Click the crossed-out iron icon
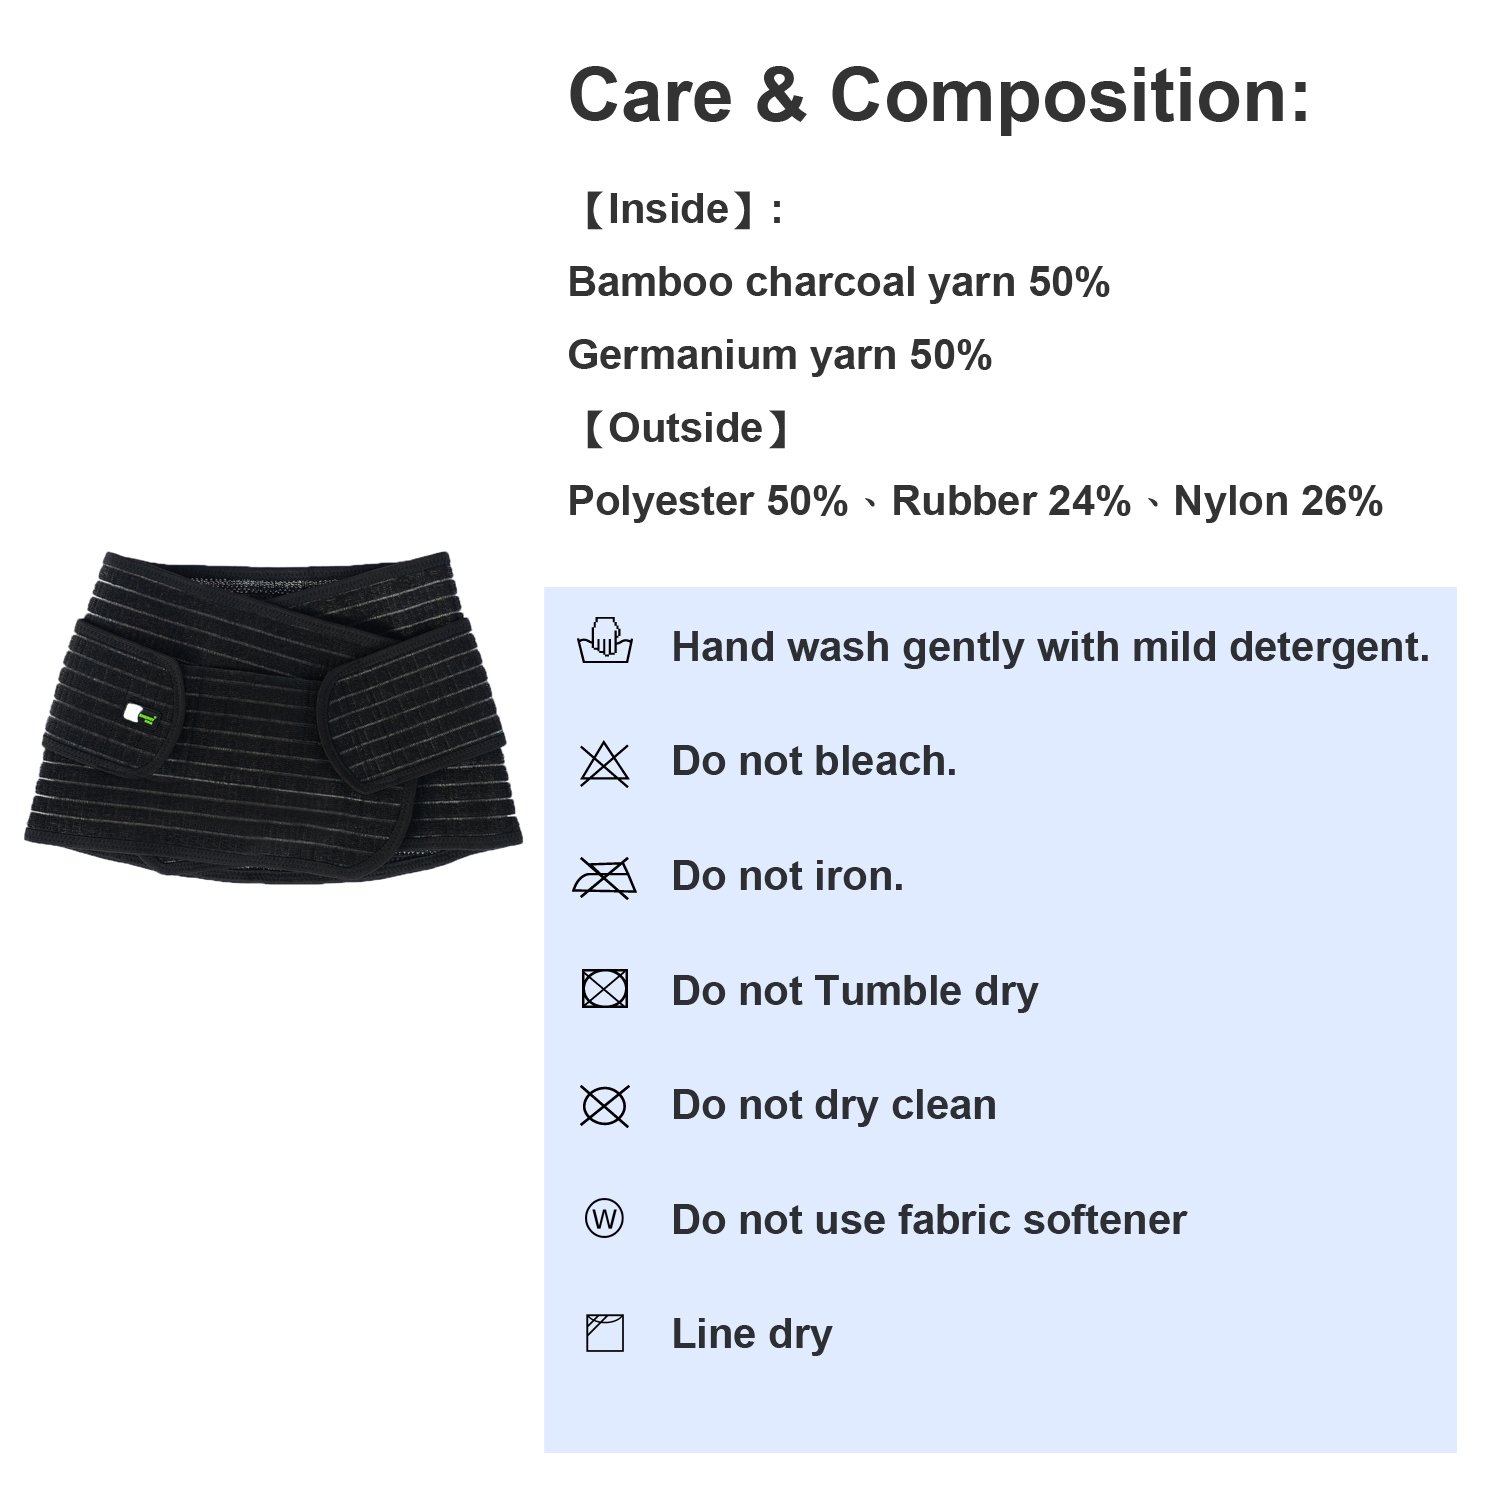Viewport: 1500px width, 1500px height. tap(604, 878)
